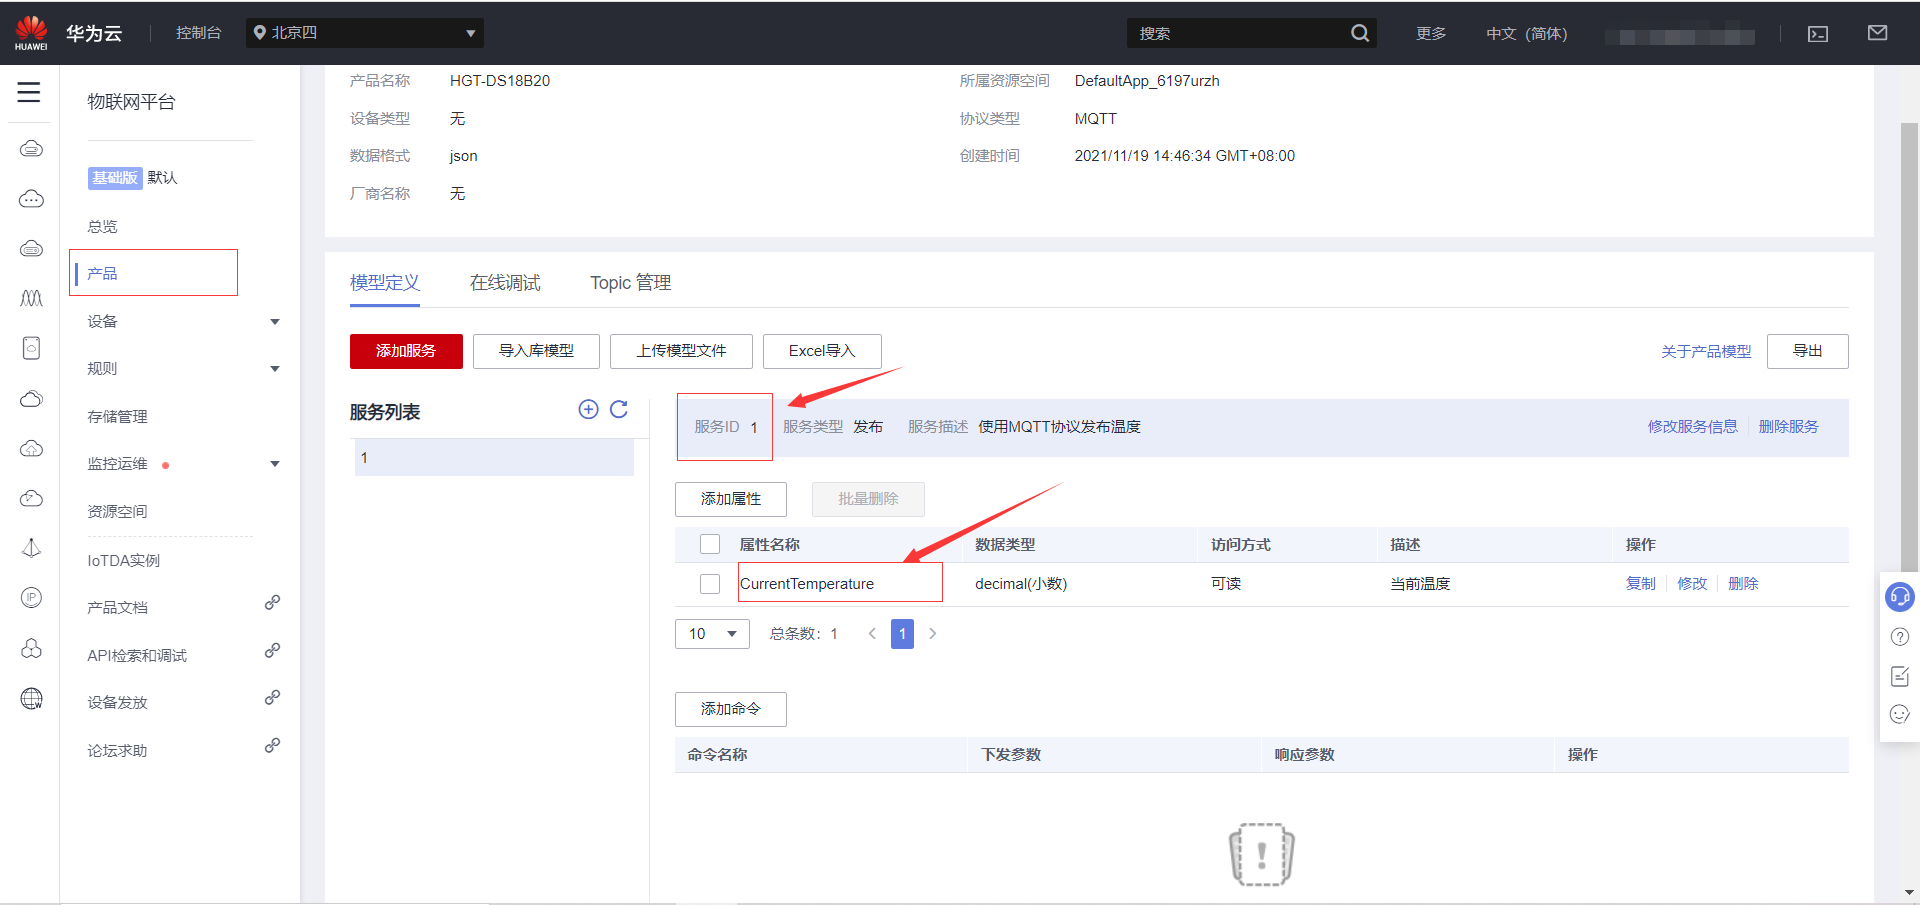Click the 导入库模型 button
This screenshot has height=905, width=1920.
(x=536, y=351)
